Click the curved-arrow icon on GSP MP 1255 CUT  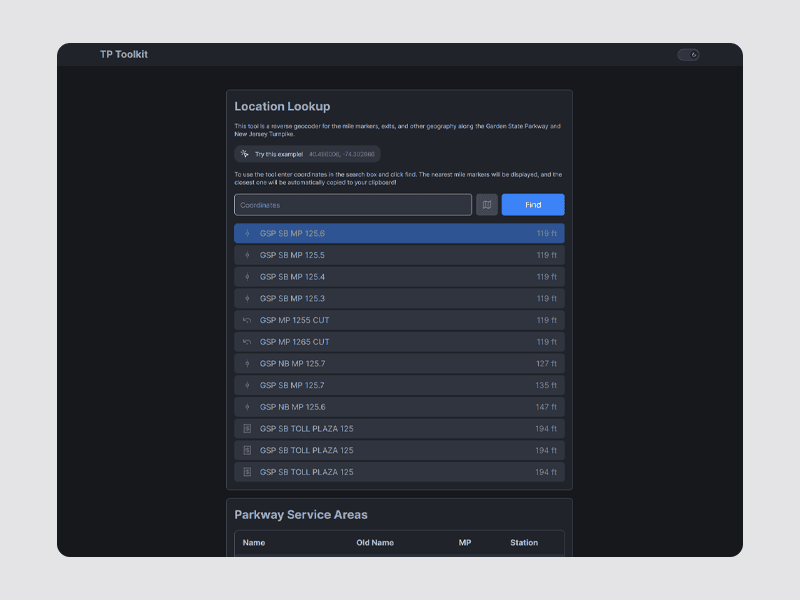coord(247,320)
